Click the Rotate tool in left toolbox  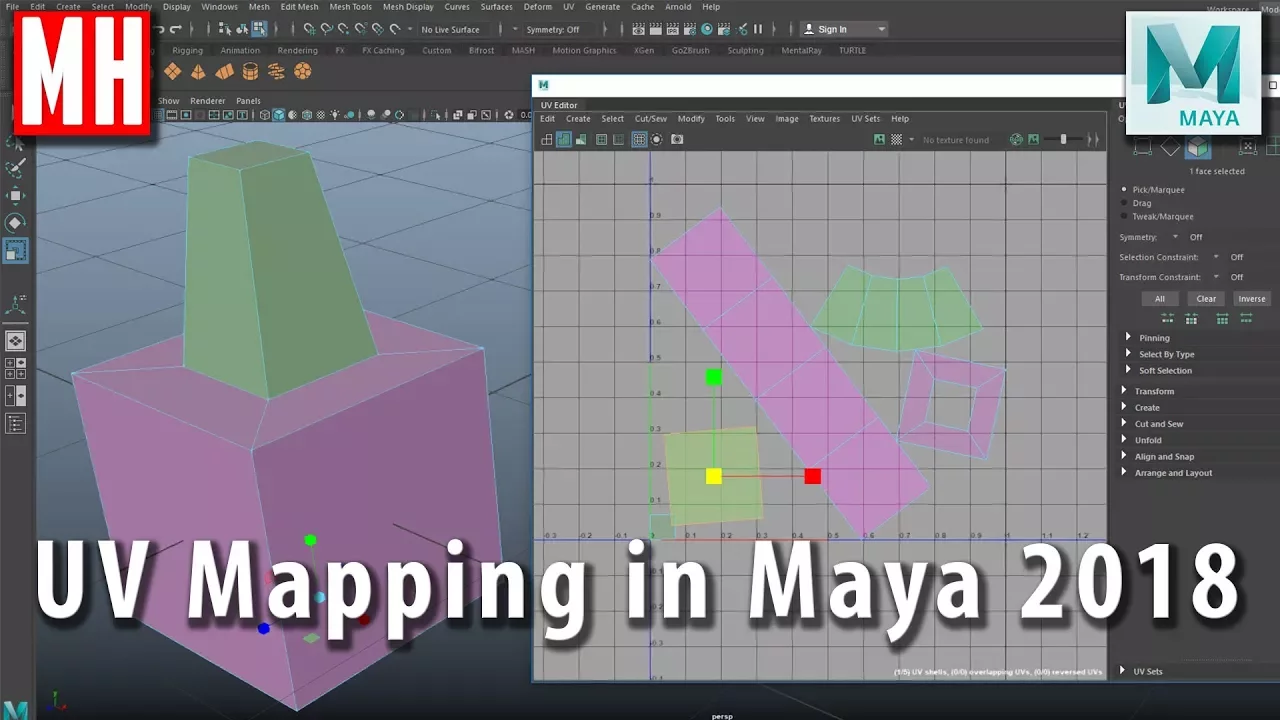point(16,223)
